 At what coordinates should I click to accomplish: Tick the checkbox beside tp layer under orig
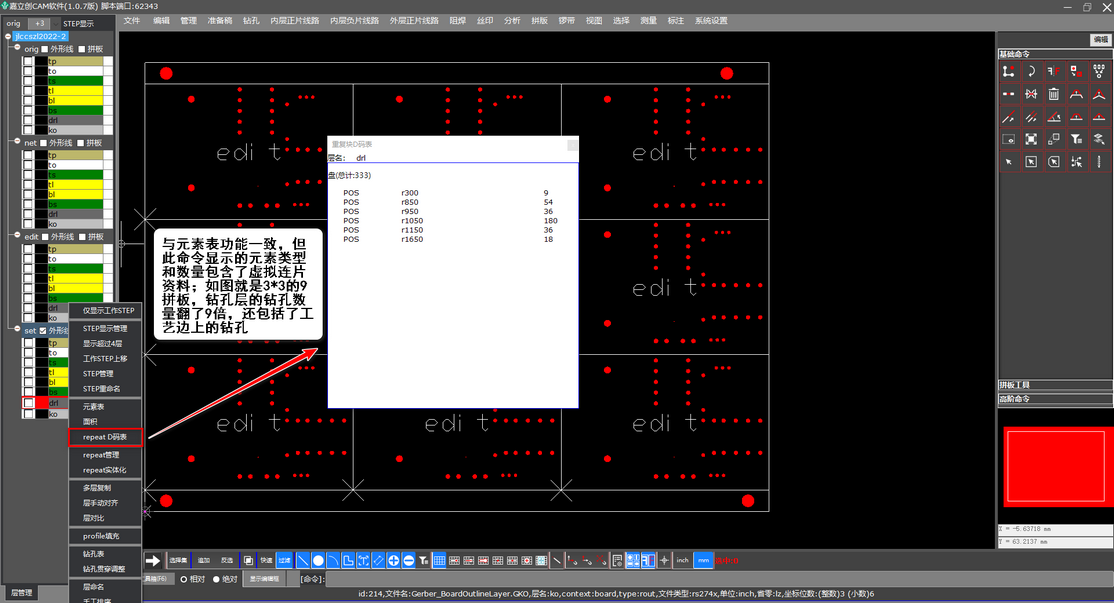[28, 61]
